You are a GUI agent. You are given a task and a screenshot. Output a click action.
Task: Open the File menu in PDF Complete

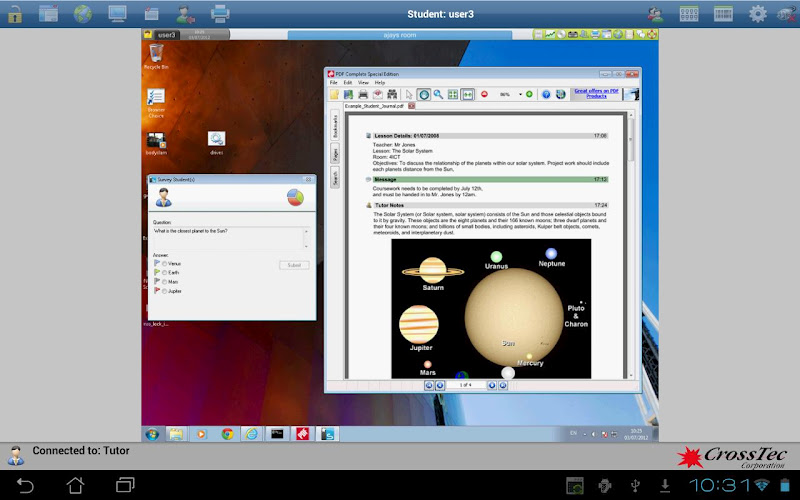(x=334, y=82)
